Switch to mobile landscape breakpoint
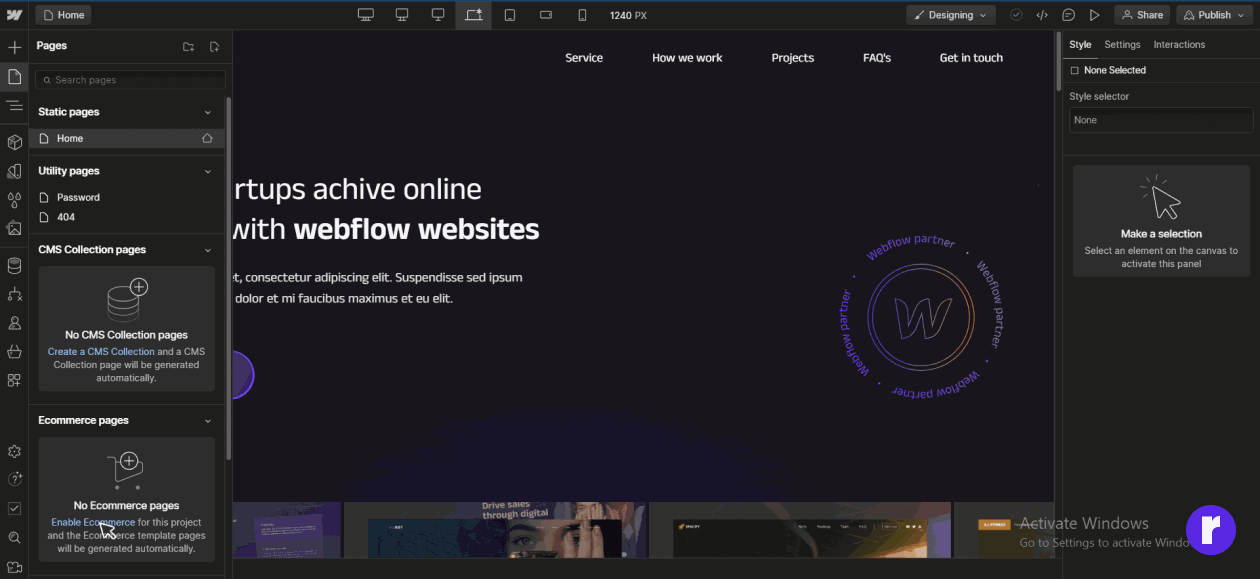The height and width of the screenshot is (579, 1260). [546, 15]
